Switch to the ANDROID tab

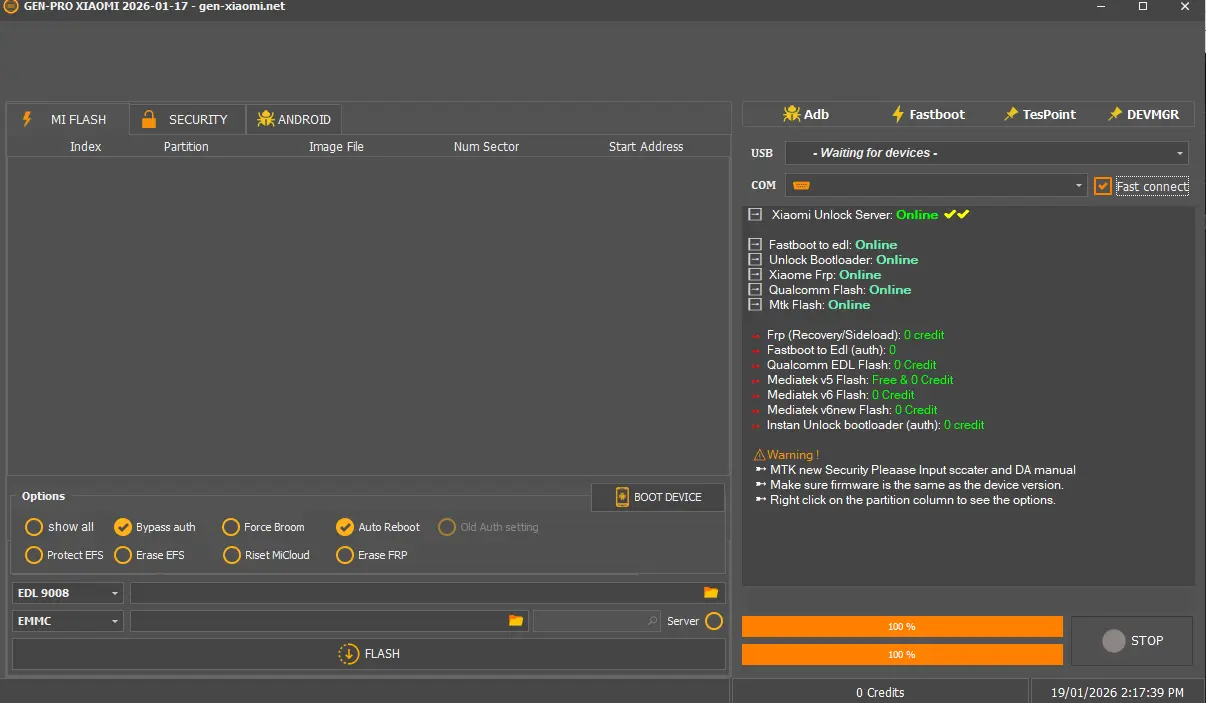pyautogui.click(x=294, y=119)
